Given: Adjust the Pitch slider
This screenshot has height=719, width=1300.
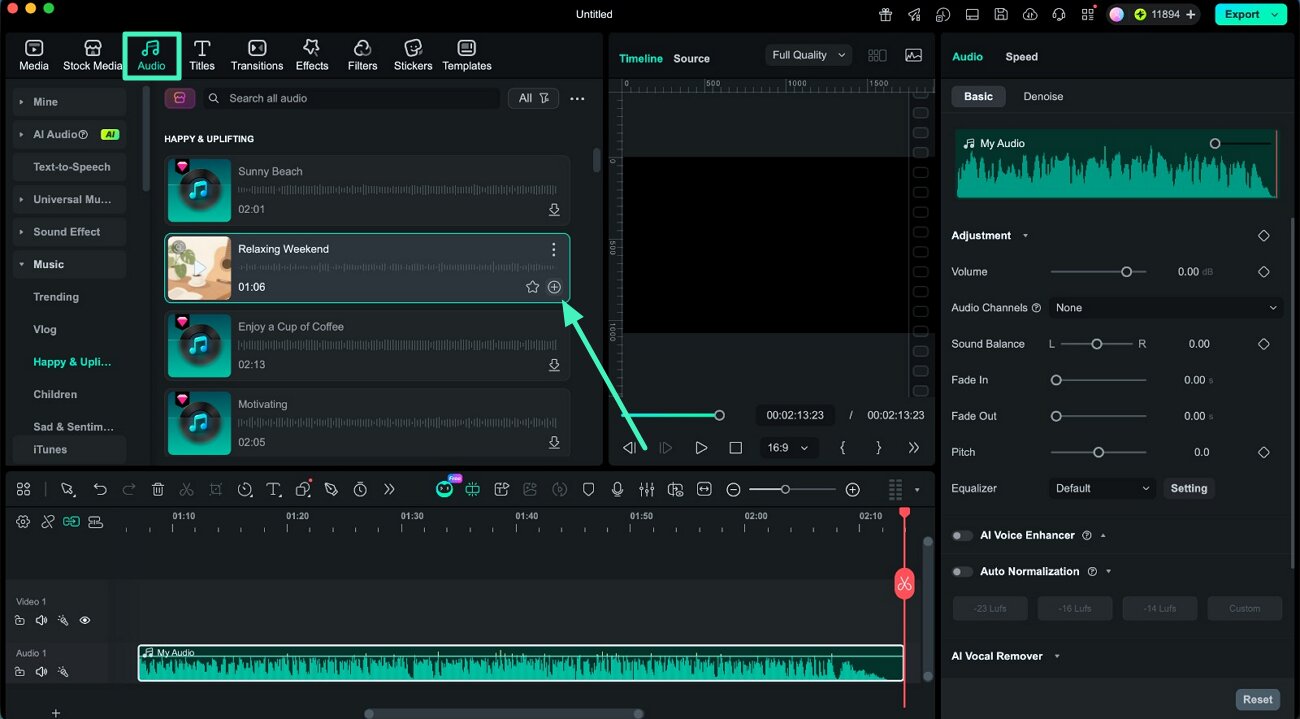Looking at the screenshot, I should [1098, 452].
